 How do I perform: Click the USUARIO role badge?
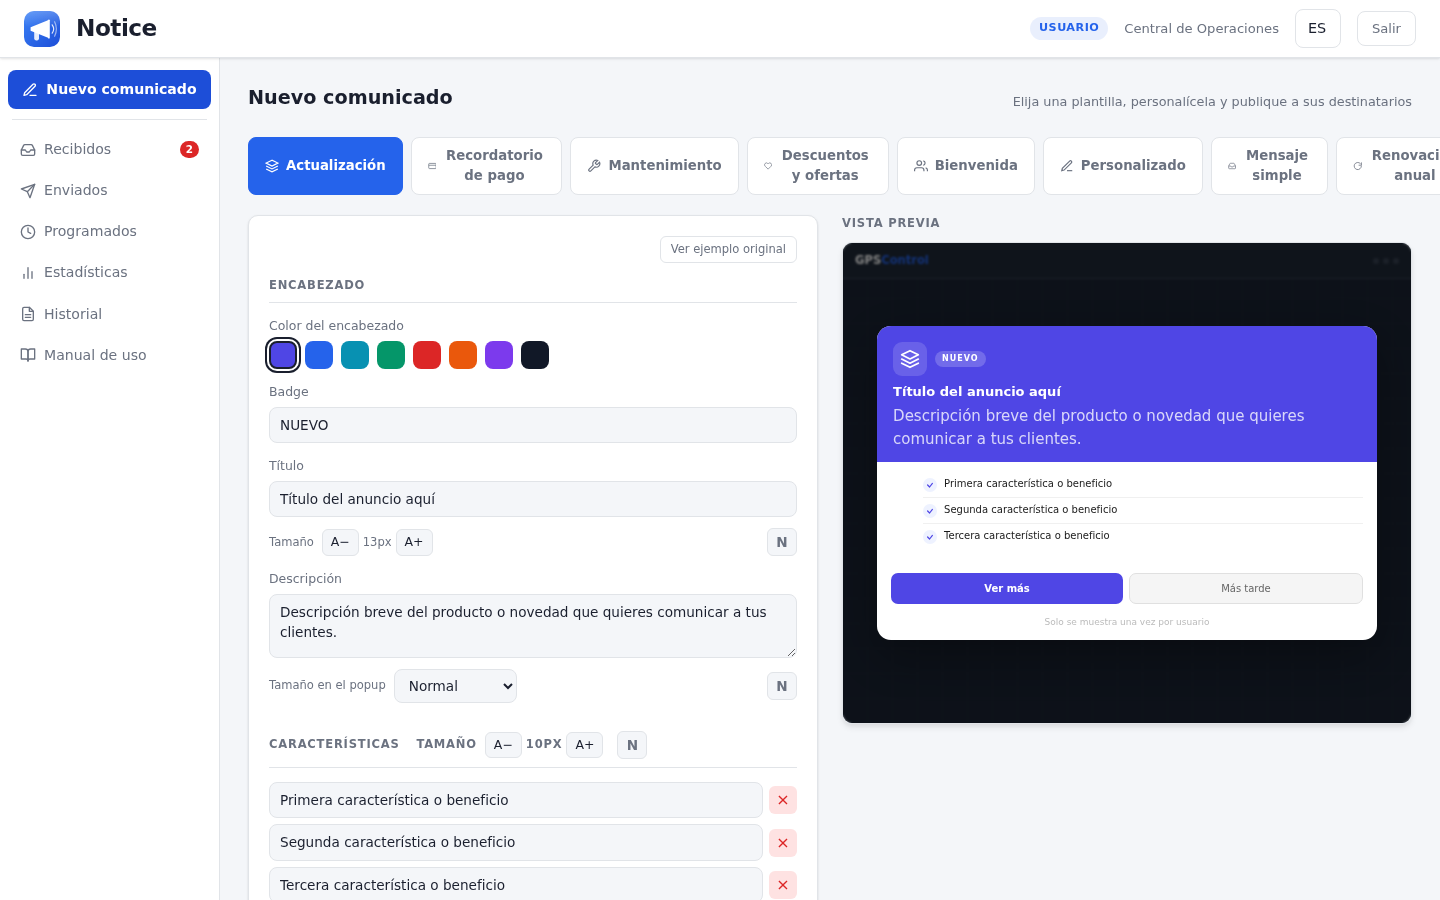1069,28
